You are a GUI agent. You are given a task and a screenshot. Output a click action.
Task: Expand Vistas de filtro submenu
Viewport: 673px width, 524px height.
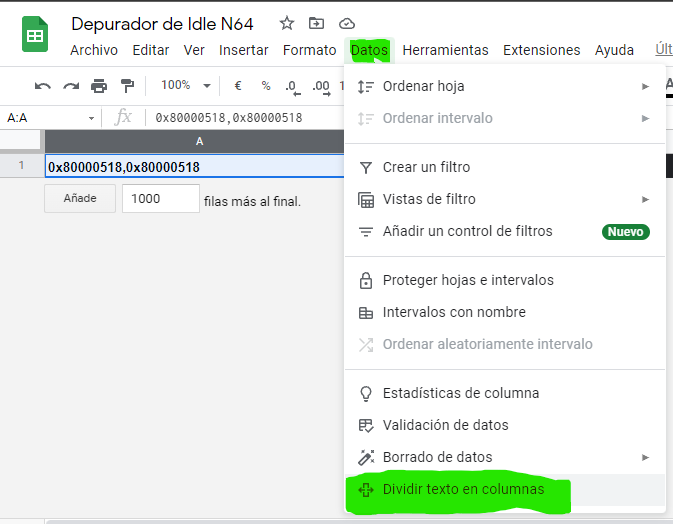point(505,199)
